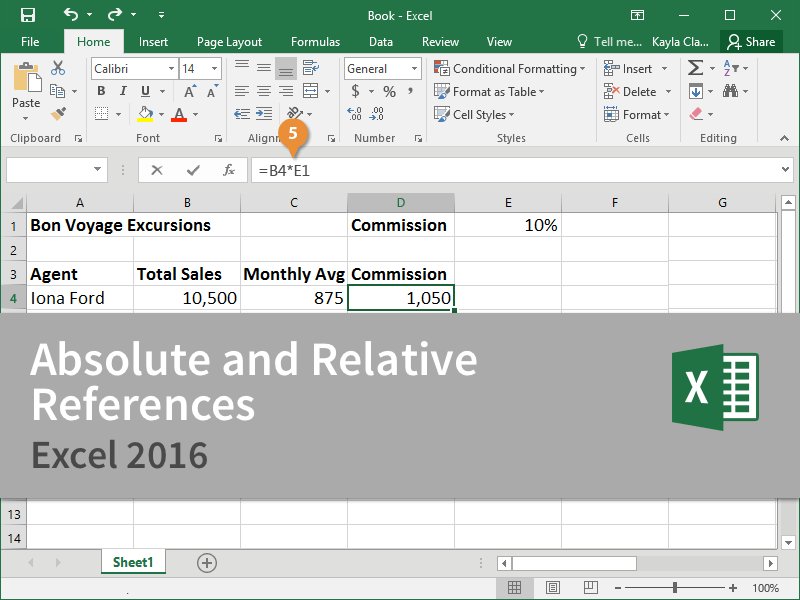Viewport: 800px width, 600px height.
Task: Open the File tab
Action: click(x=30, y=42)
